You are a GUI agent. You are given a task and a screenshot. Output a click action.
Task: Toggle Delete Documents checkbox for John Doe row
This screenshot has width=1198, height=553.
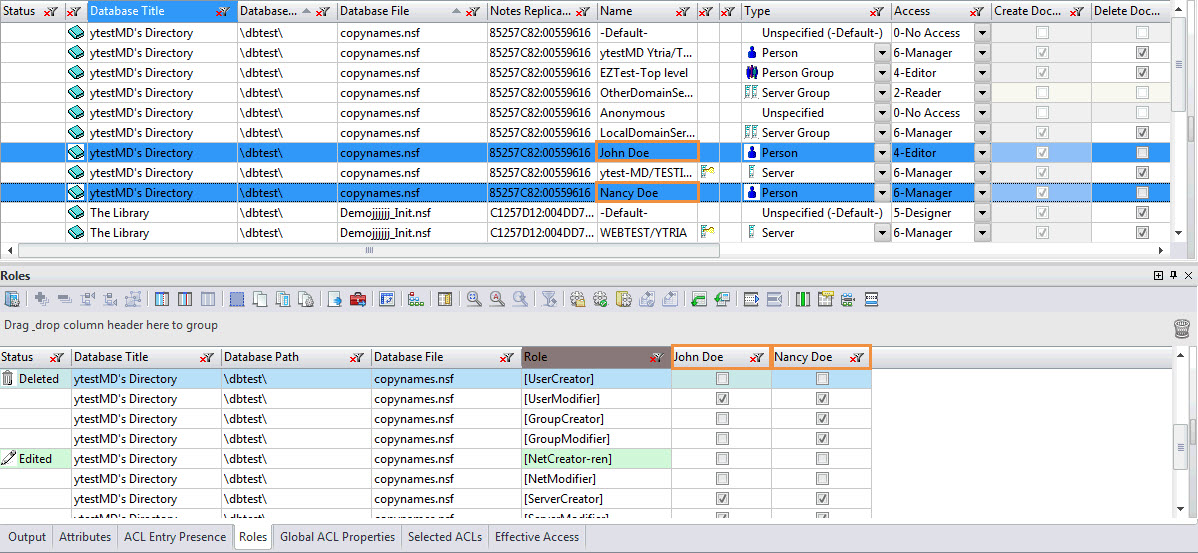tap(1142, 153)
